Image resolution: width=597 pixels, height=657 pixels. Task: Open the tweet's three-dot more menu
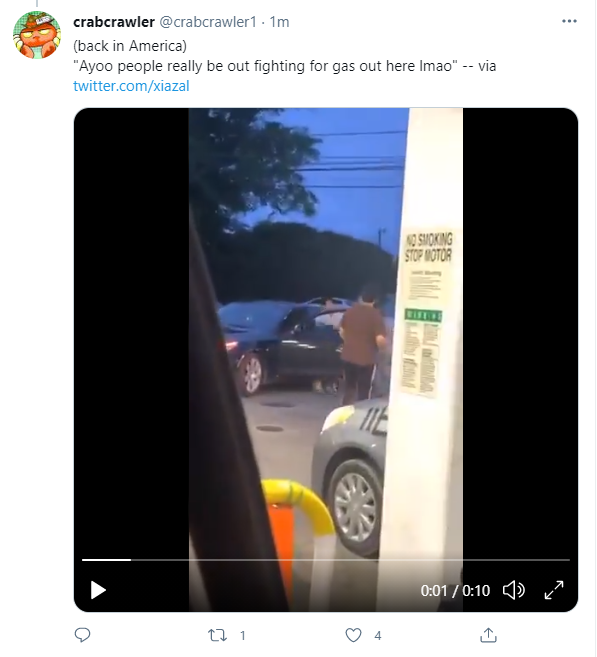pyautogui.click(x=569, y=21)
